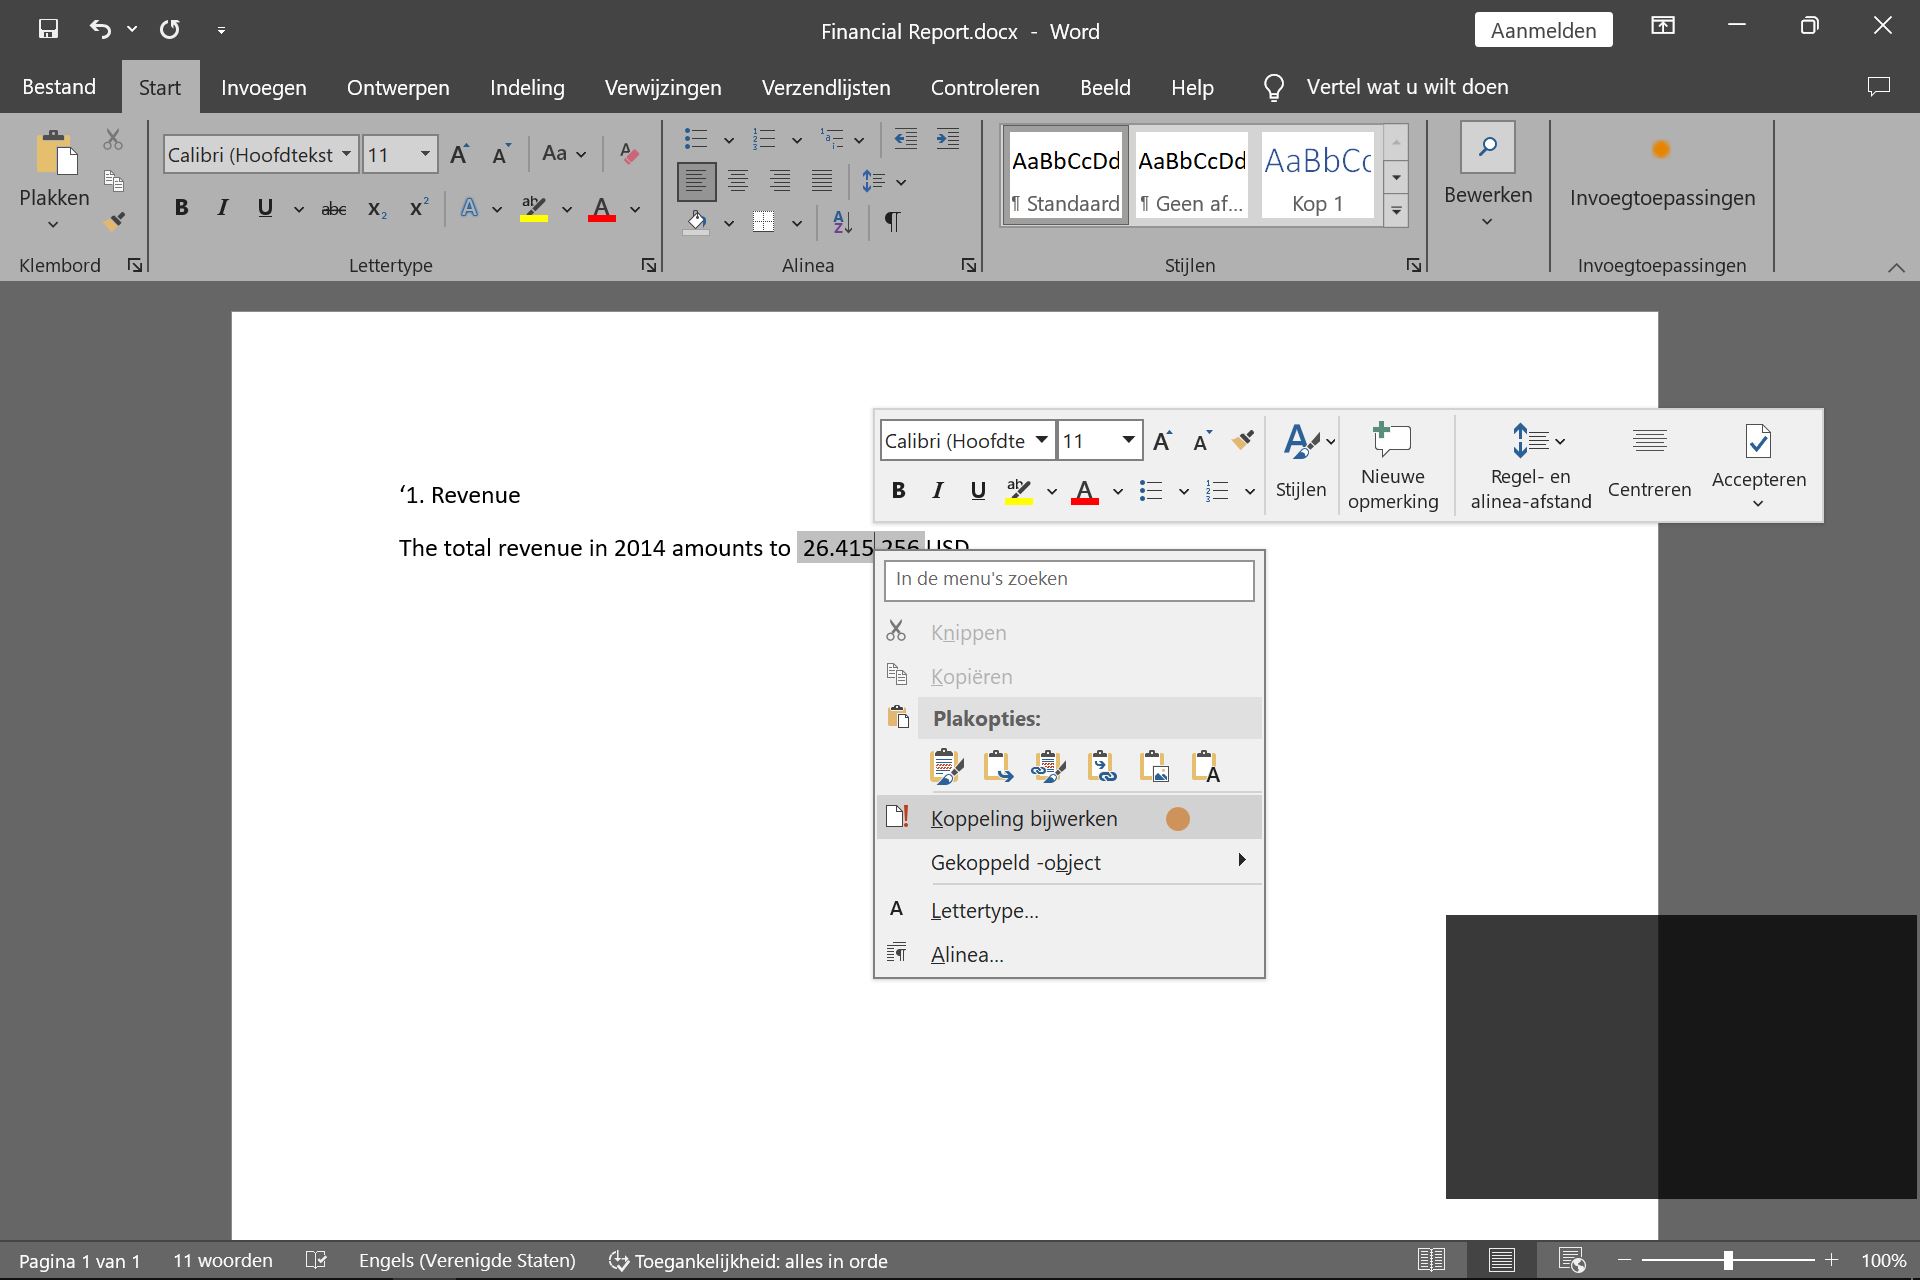The height and width of the screenshot is (1280, 1920).
Task: Apply the Kop 1 style
Action: pos(1317,176)
